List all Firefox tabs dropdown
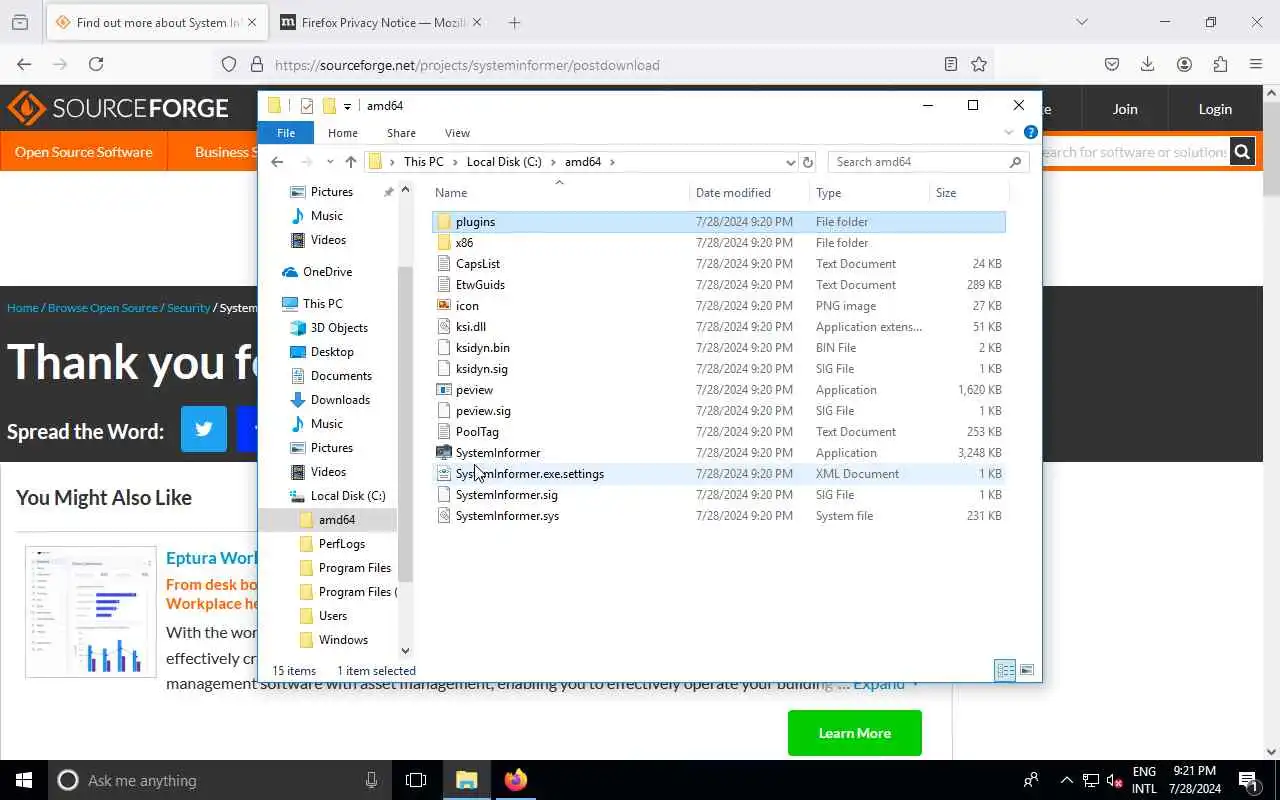The height and width of the screenshot is (800, 1280). click(x=1081, y=22)
